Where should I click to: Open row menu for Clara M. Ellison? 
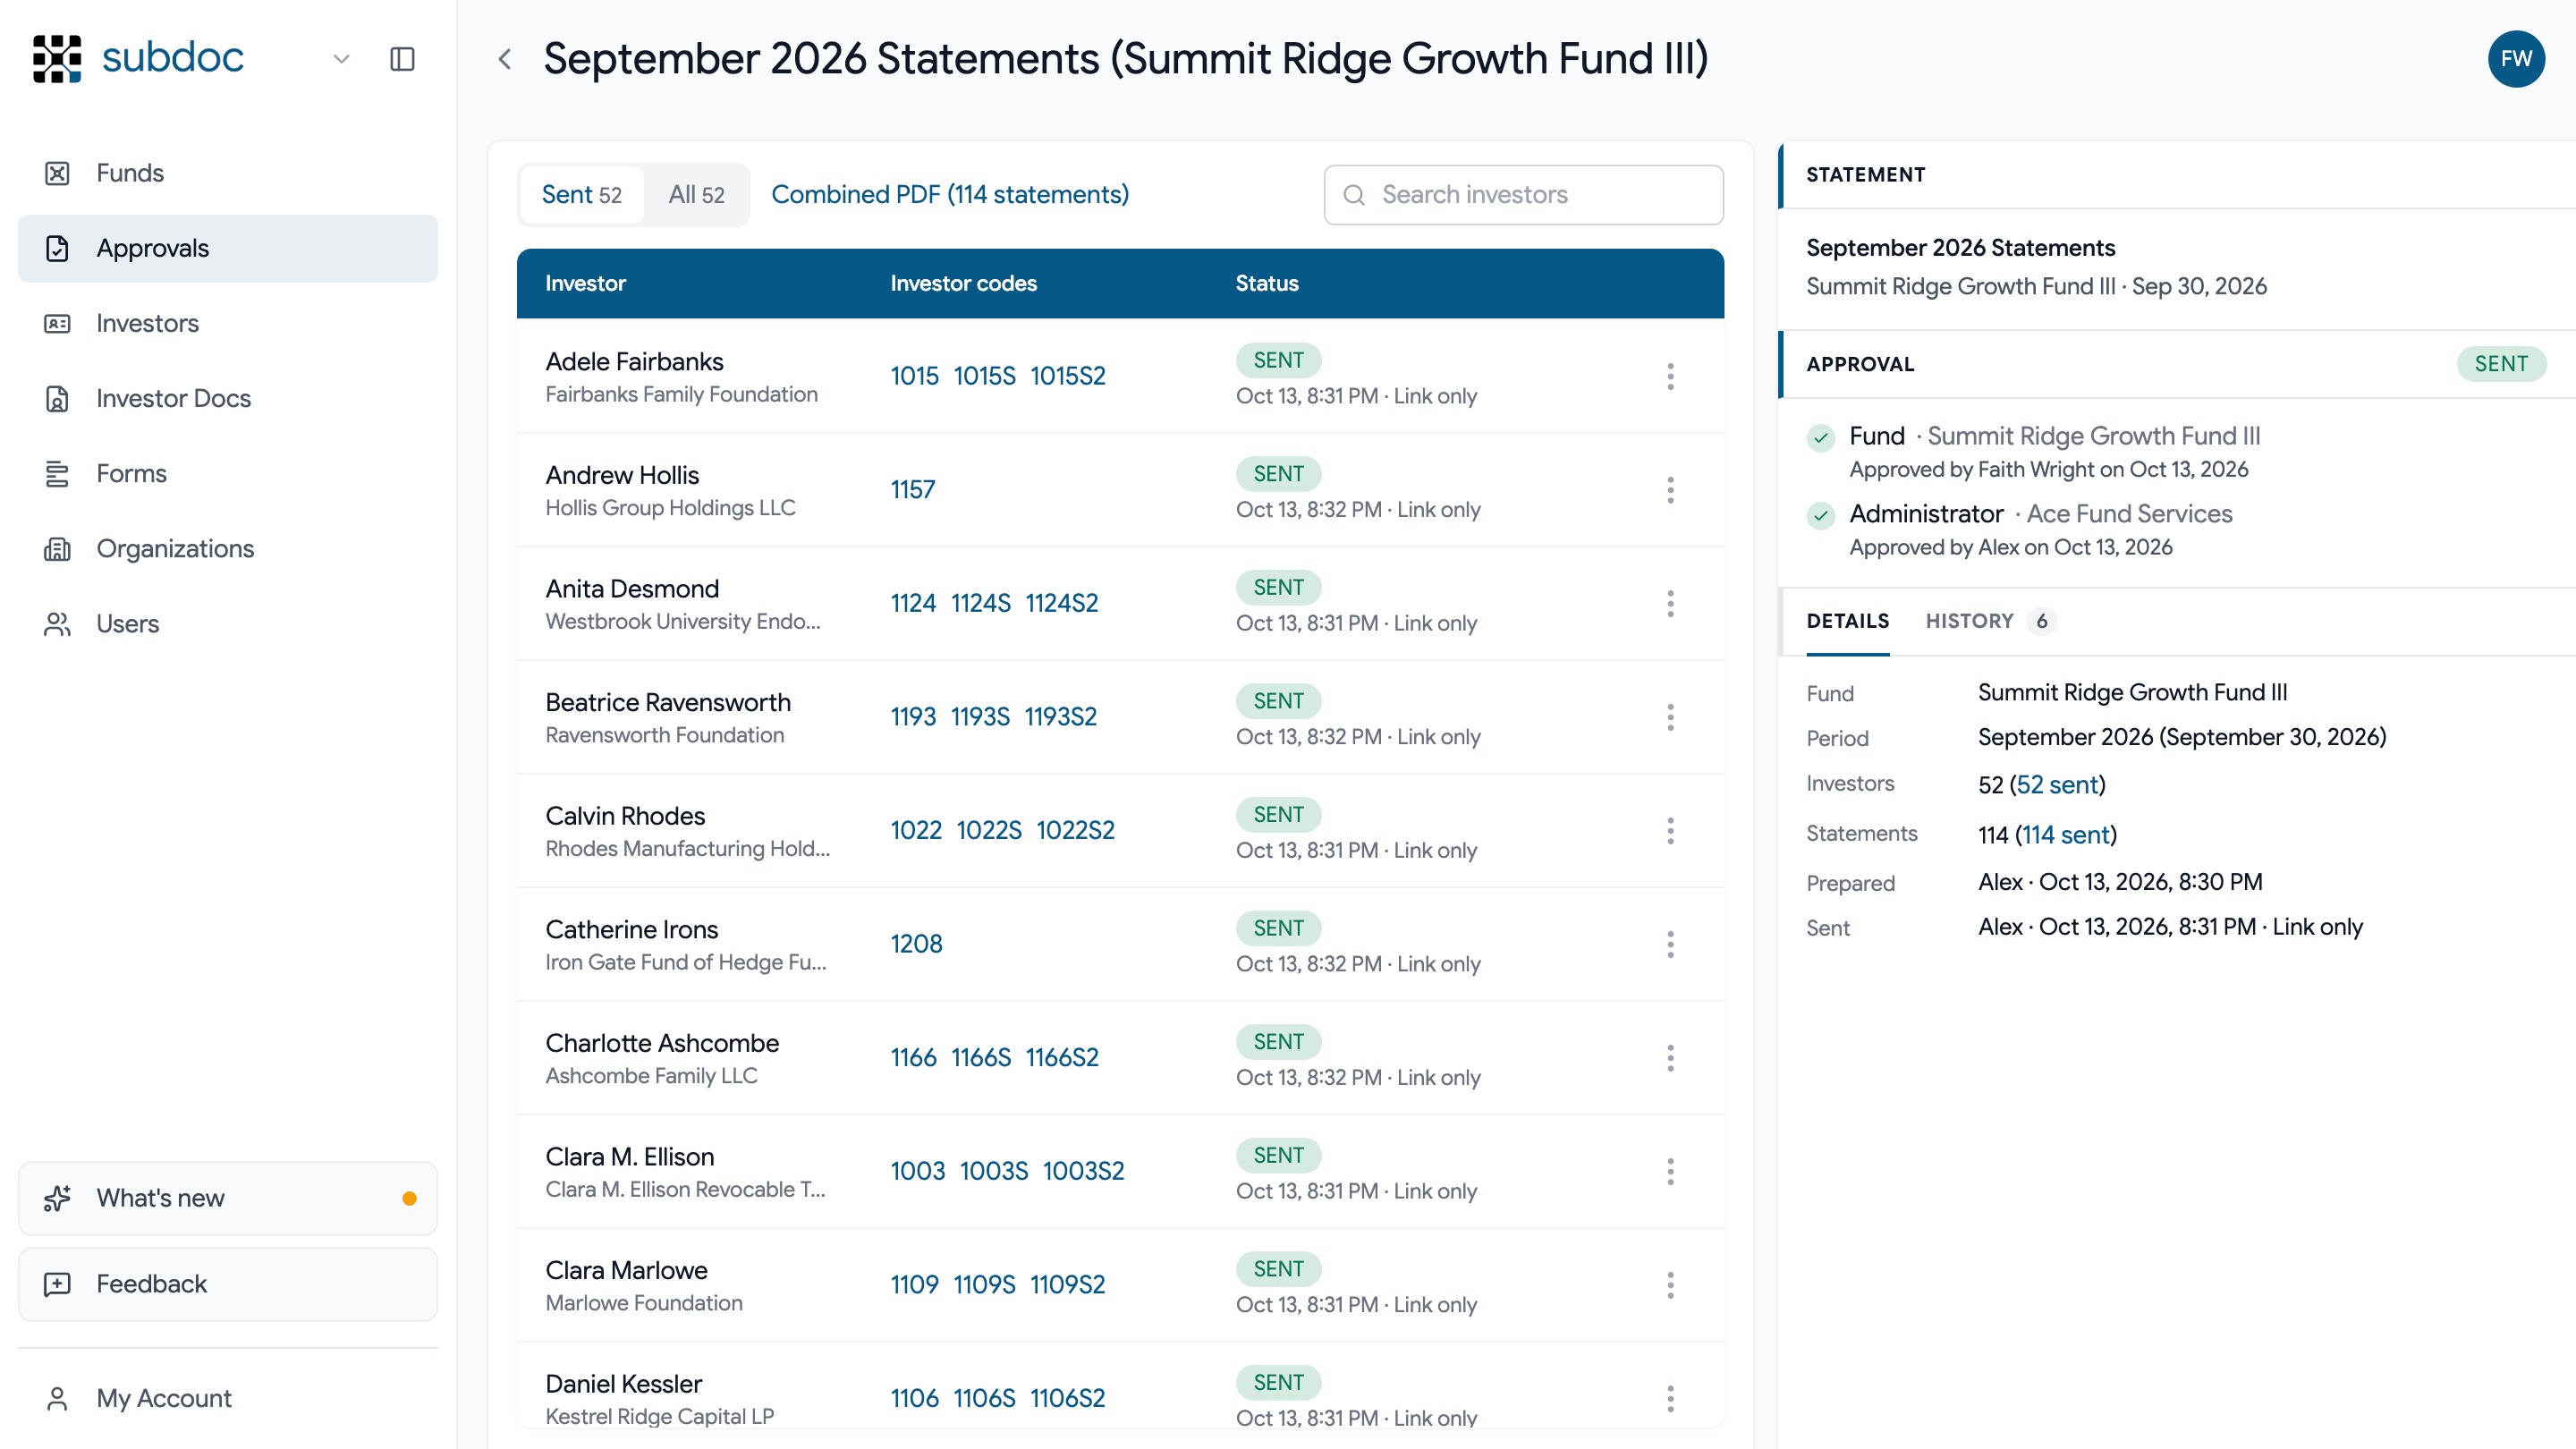(1670, 1171)
